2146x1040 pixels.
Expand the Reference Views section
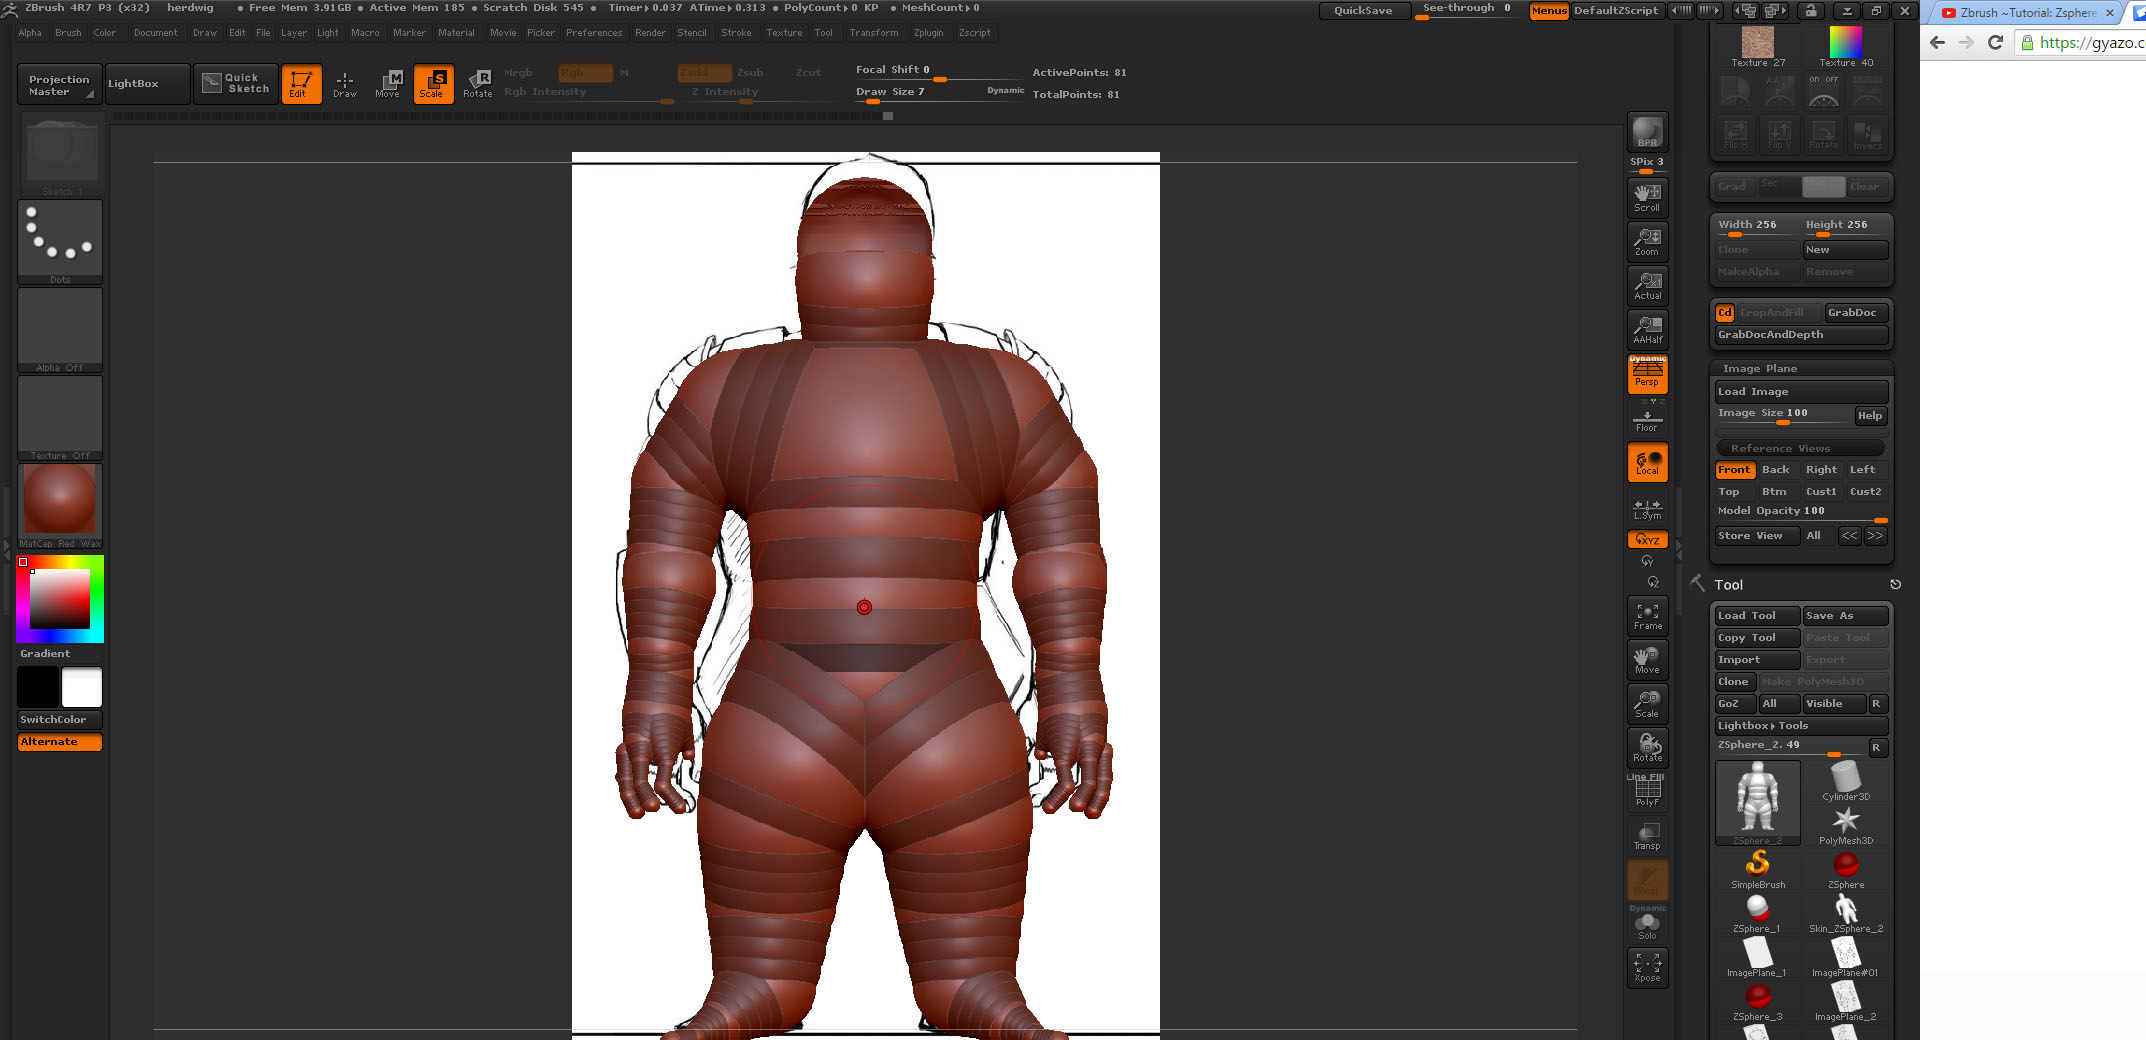click(1780, 448)
